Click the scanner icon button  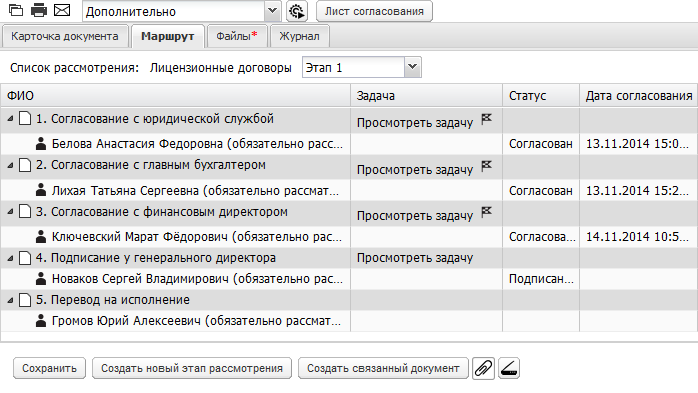(x=509, y=369)
